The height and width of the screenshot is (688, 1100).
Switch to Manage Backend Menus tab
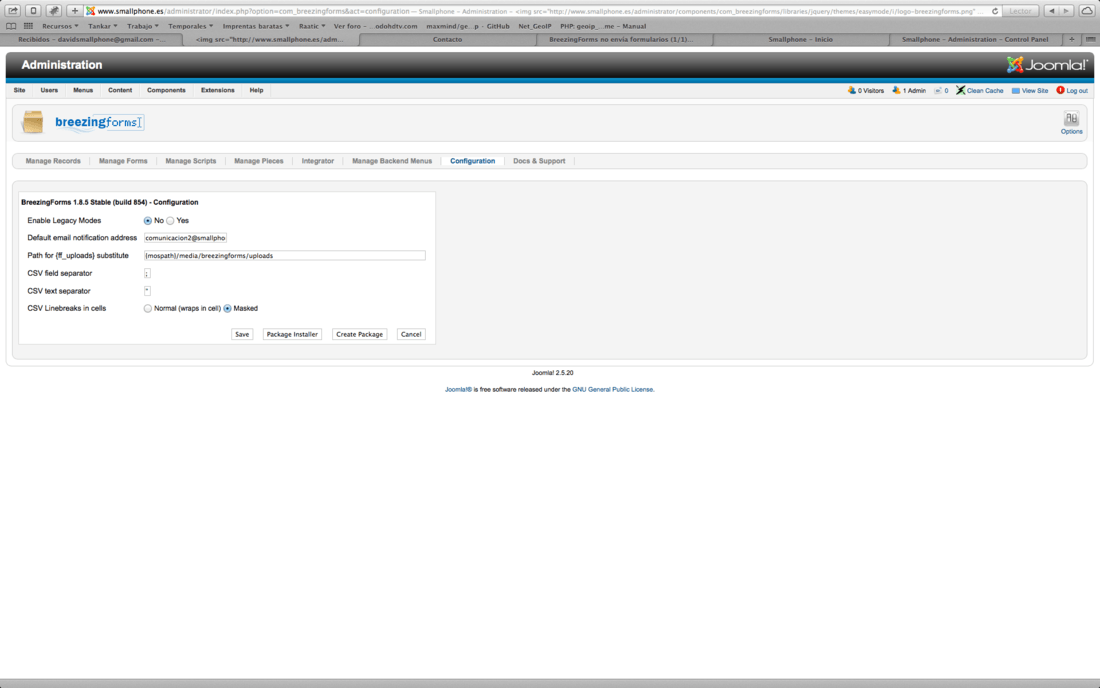pos(392,161)
